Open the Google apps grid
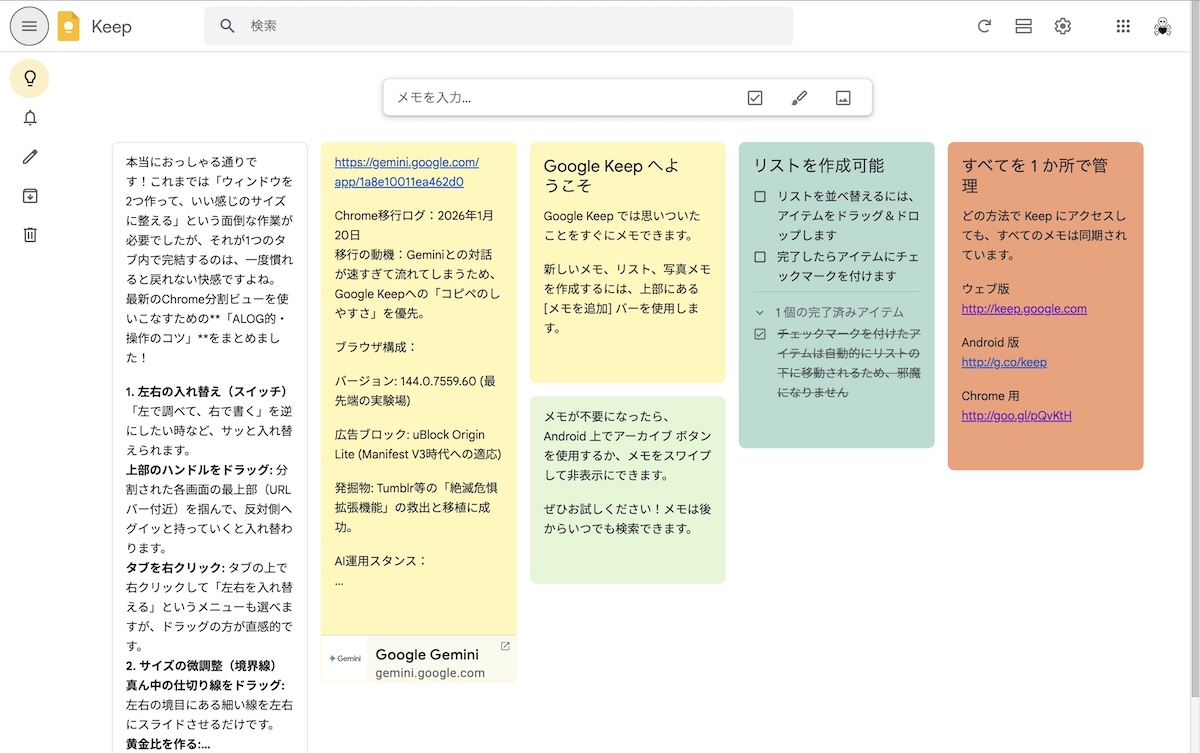1200x753 pixels. point(1123,26)
